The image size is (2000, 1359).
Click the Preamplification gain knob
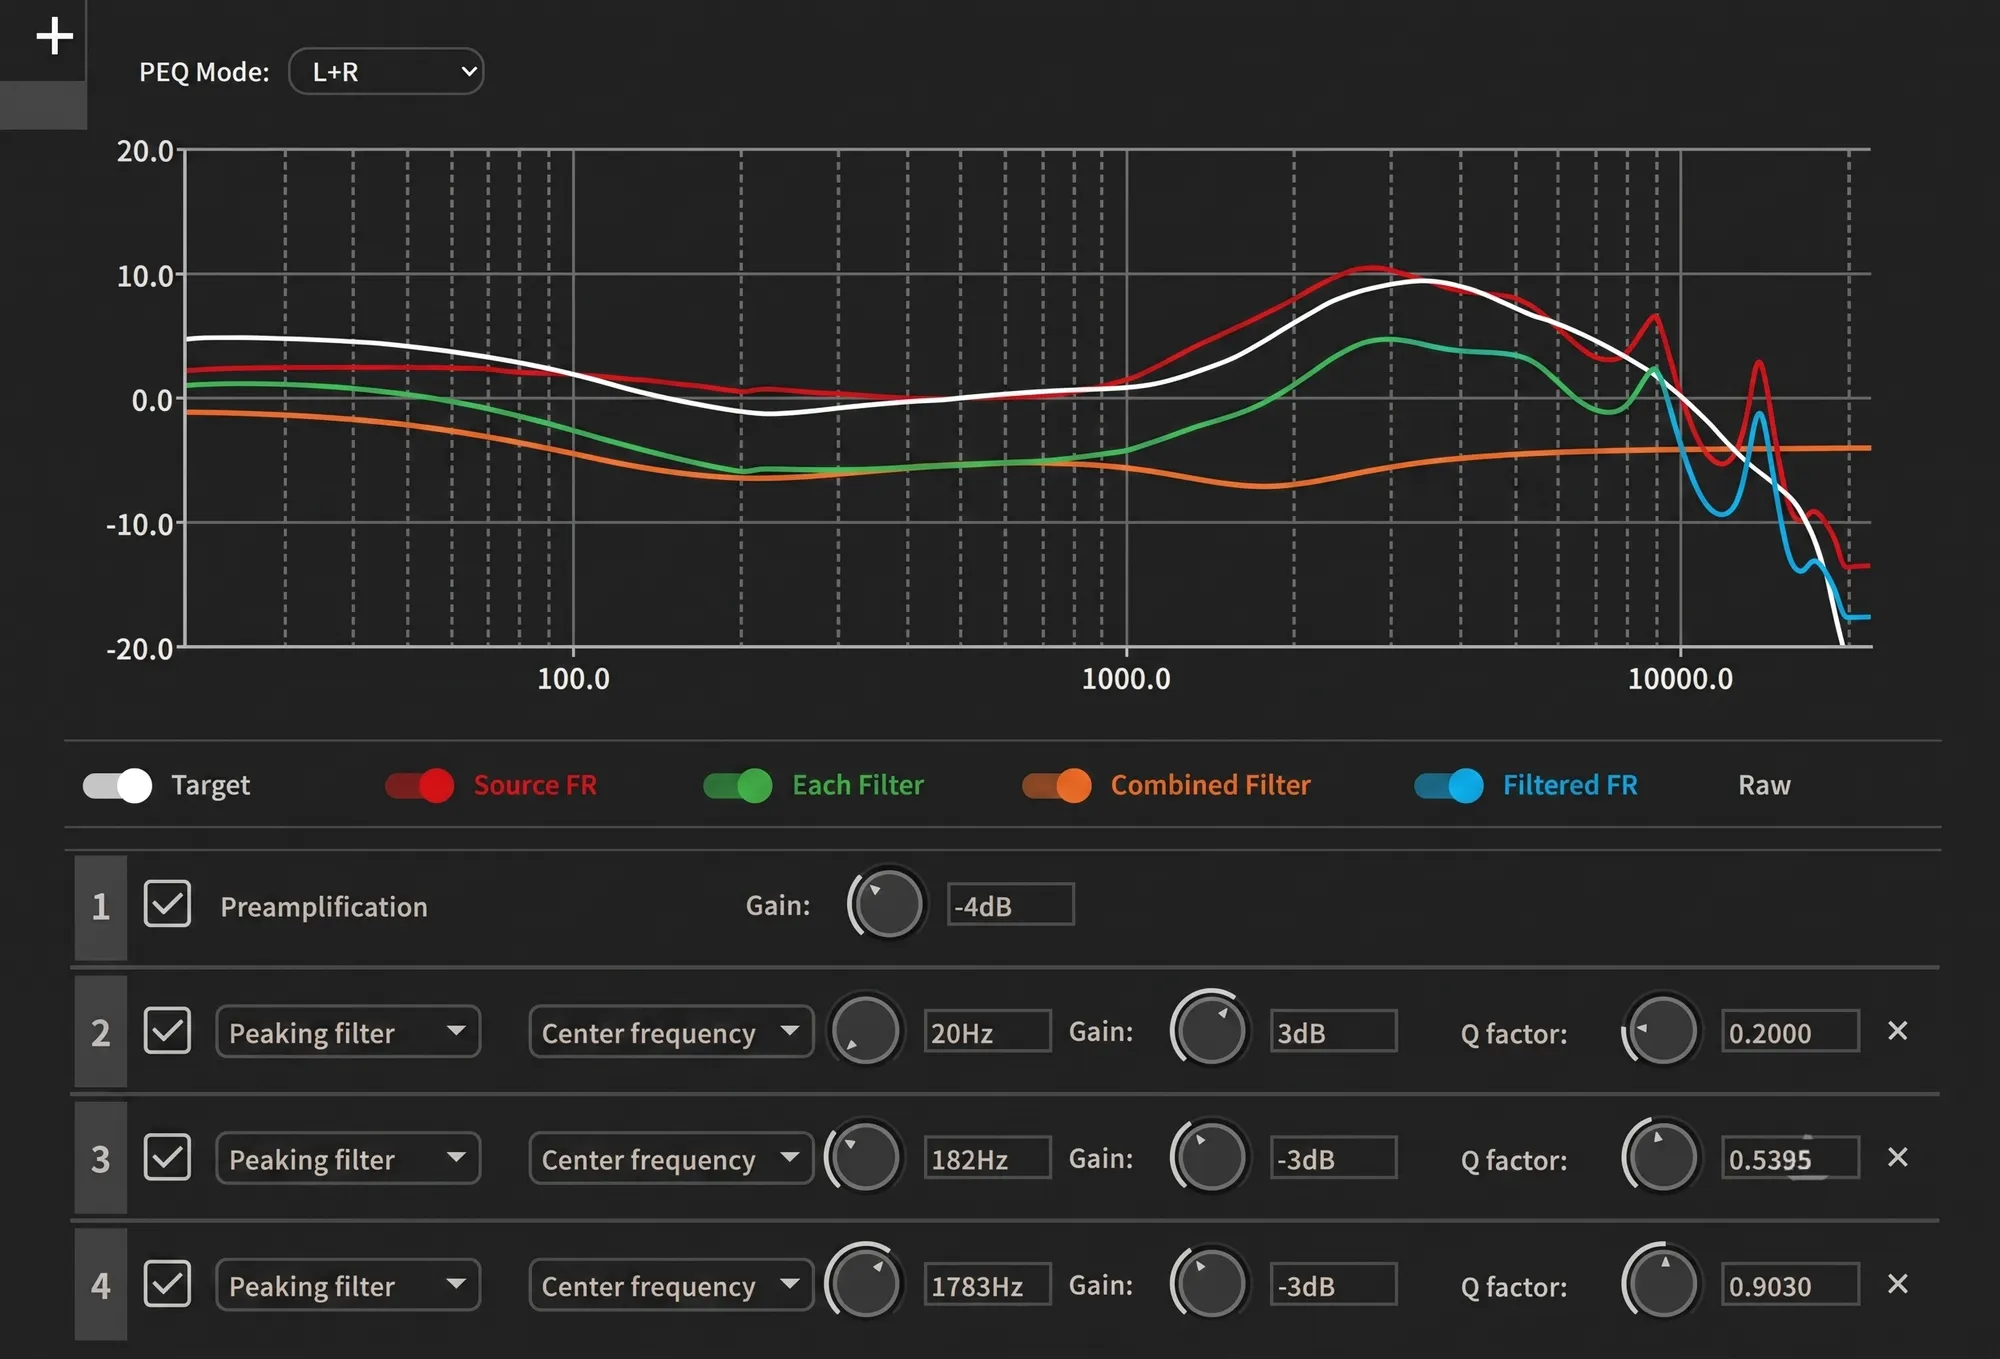887,905
